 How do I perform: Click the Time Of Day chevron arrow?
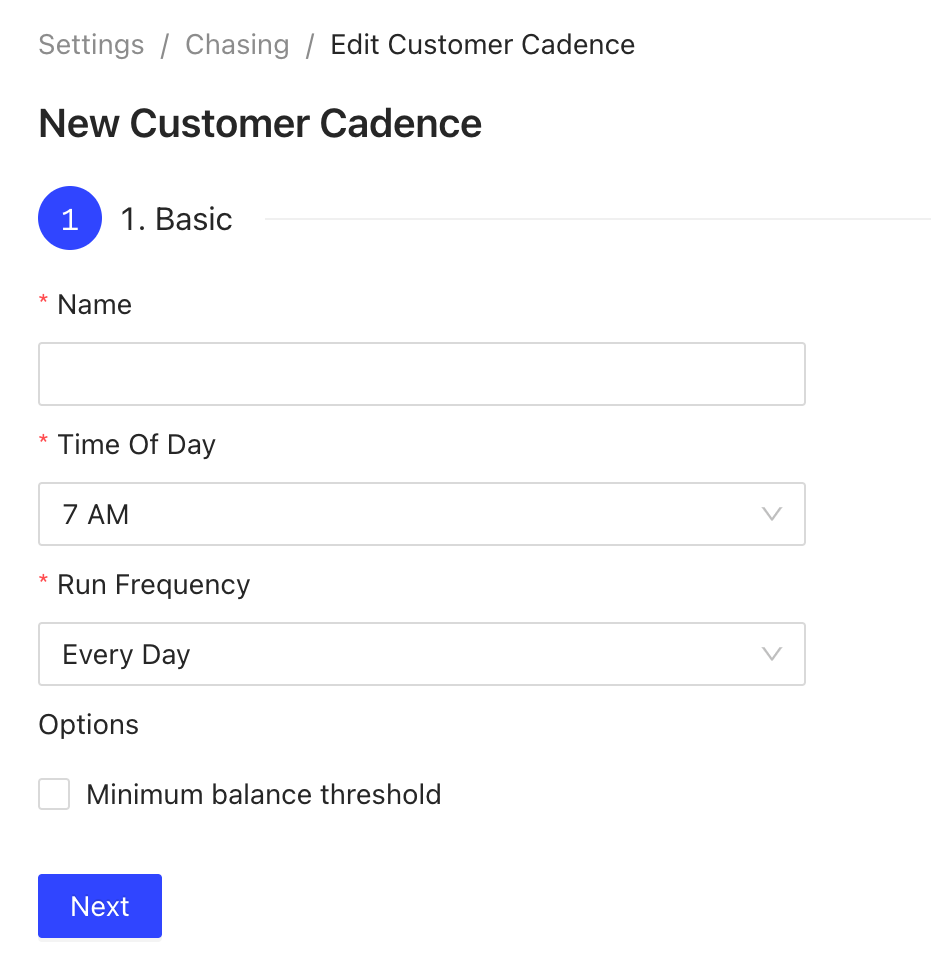pyautogui.click(x=771, y=514)
